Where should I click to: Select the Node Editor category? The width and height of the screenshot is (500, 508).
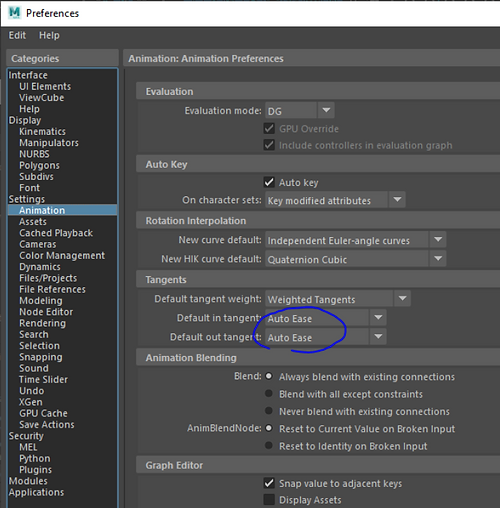[x=46, y=312]
